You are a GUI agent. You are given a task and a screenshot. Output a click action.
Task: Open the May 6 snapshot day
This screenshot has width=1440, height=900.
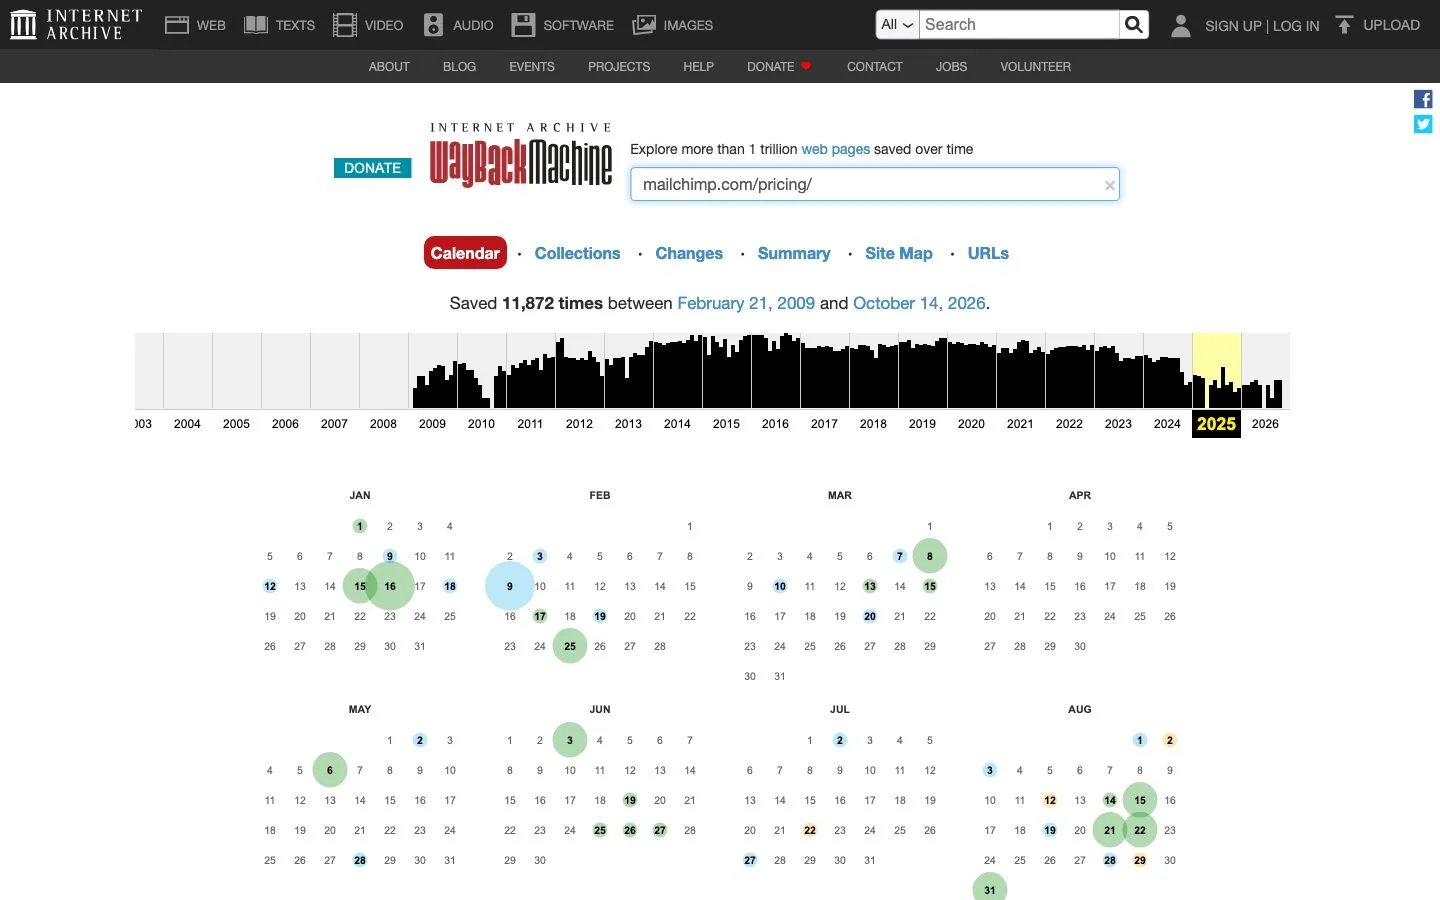(330, 770)
